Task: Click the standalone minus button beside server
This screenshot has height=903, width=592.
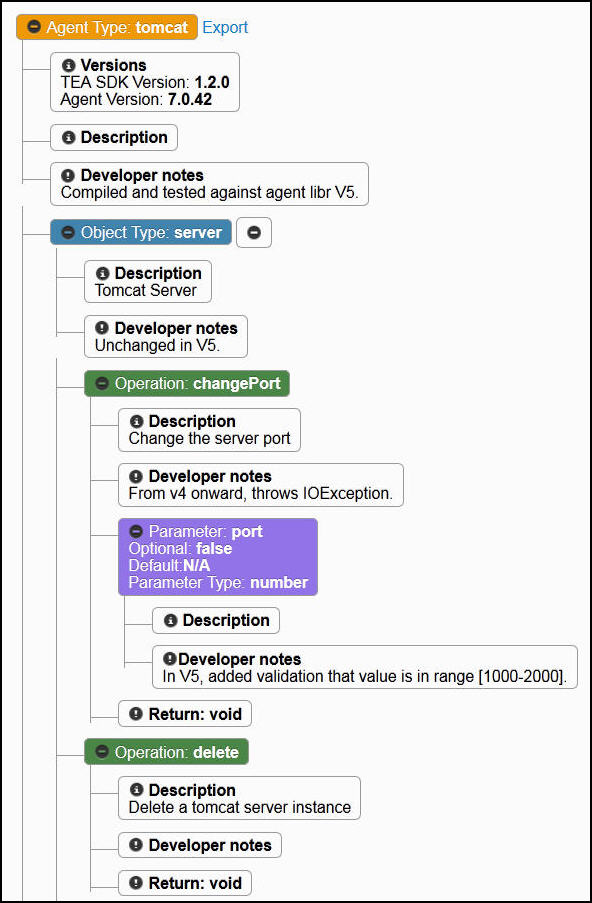Action: pyautogui.click(x=254, y=233)
